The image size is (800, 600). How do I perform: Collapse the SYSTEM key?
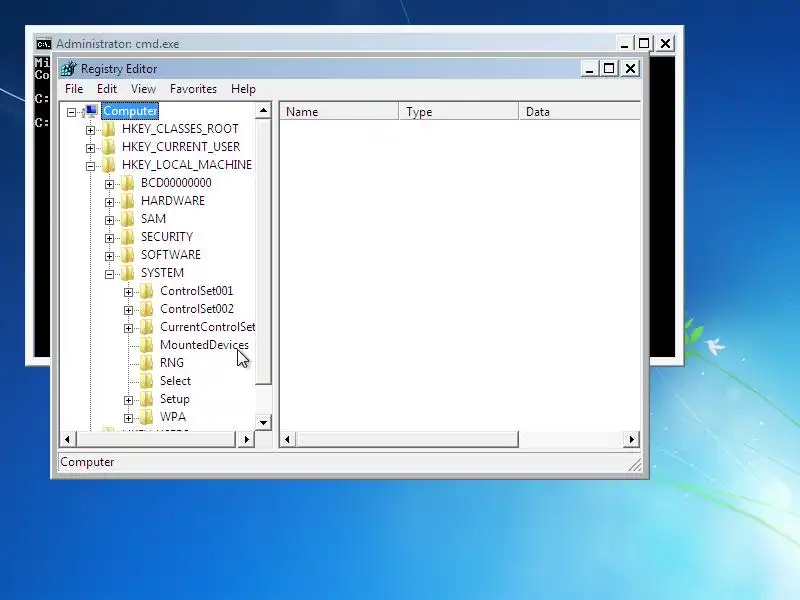click(109, 274)
